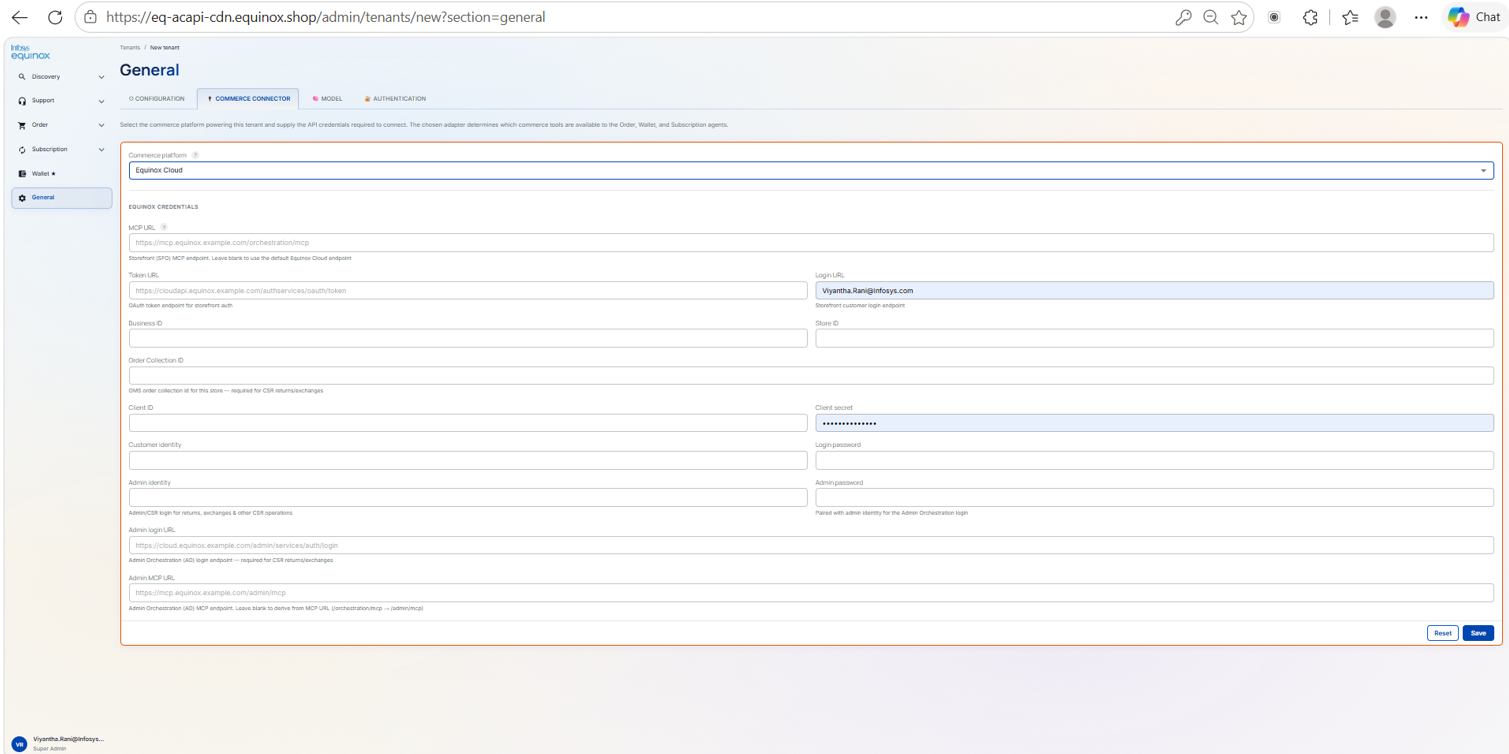1509x754 pixels.
Task: Open the browser extensions puzzle icon
Action: tap(1310, 17)
